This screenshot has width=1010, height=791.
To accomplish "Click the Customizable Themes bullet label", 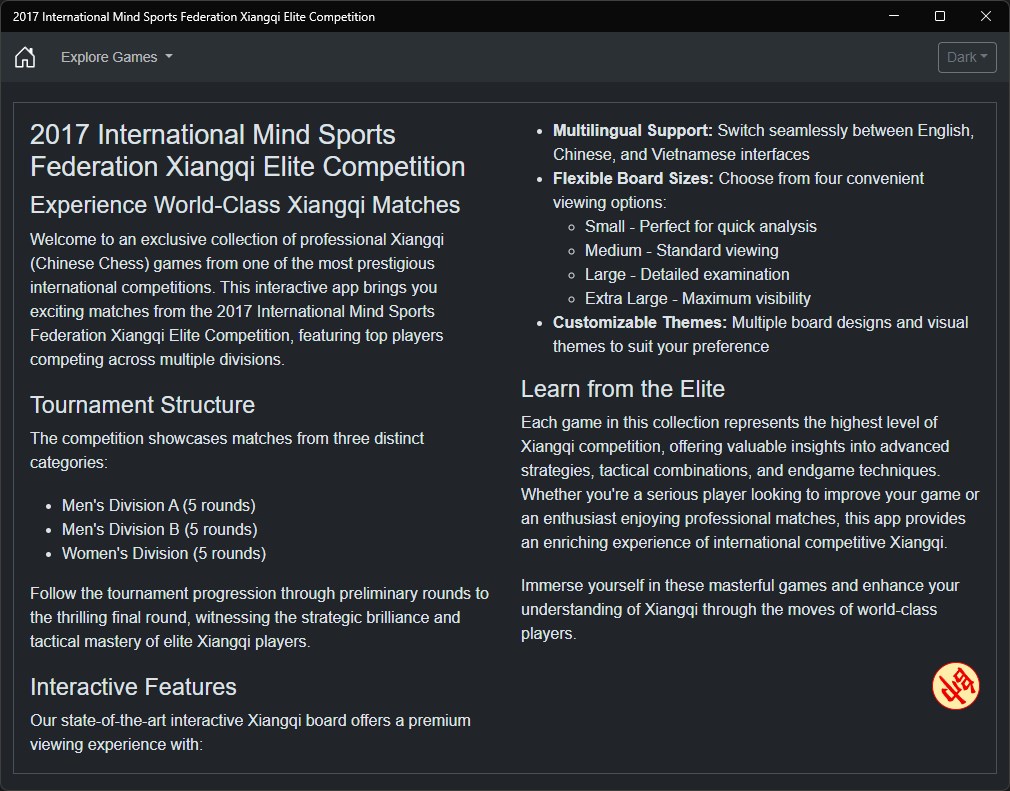I will click(640, 322).
